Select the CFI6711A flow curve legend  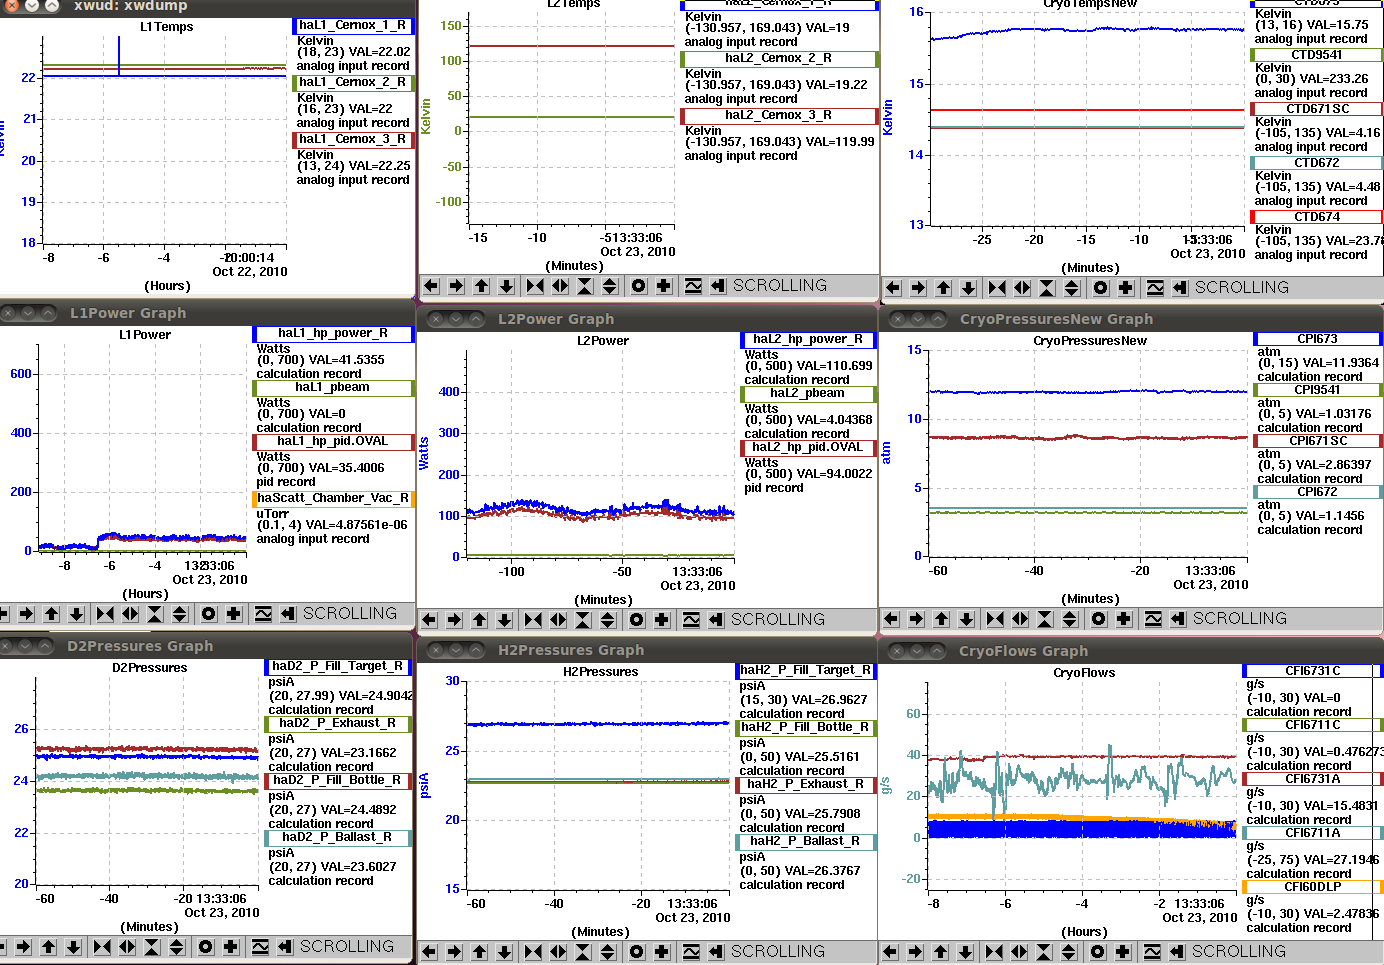point(1313,832)
